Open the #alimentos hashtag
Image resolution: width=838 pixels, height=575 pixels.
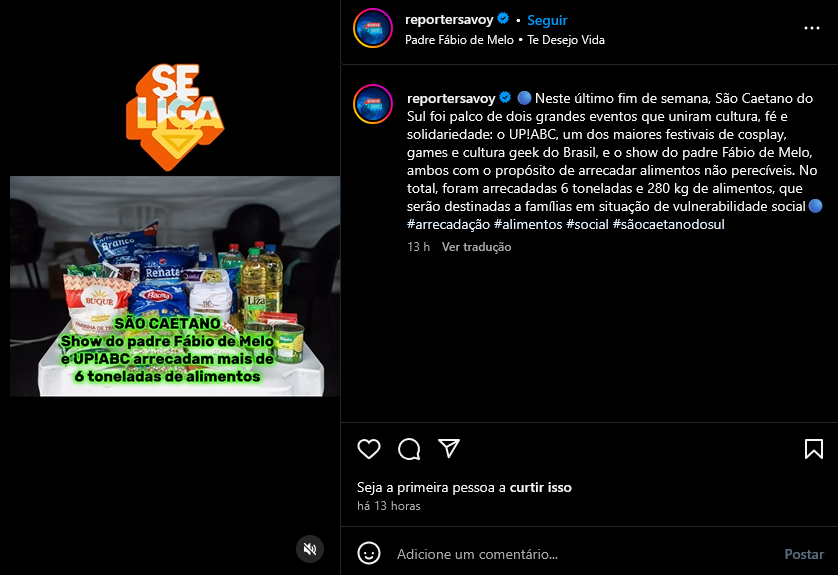[527, 224]
